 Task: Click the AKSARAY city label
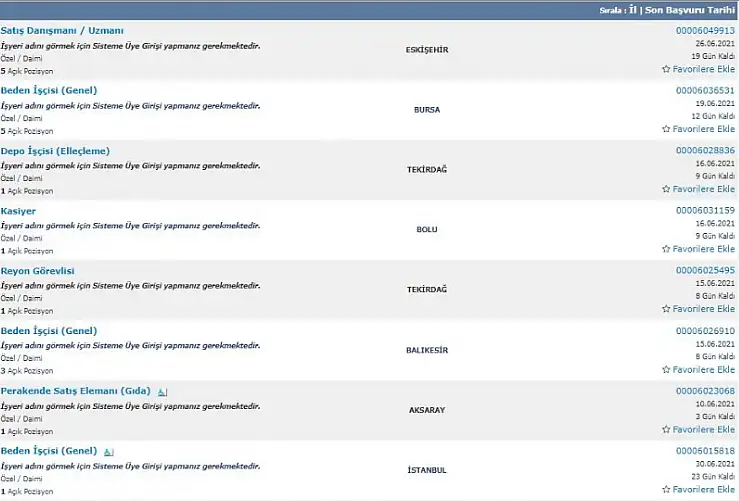tap(427, 410)
